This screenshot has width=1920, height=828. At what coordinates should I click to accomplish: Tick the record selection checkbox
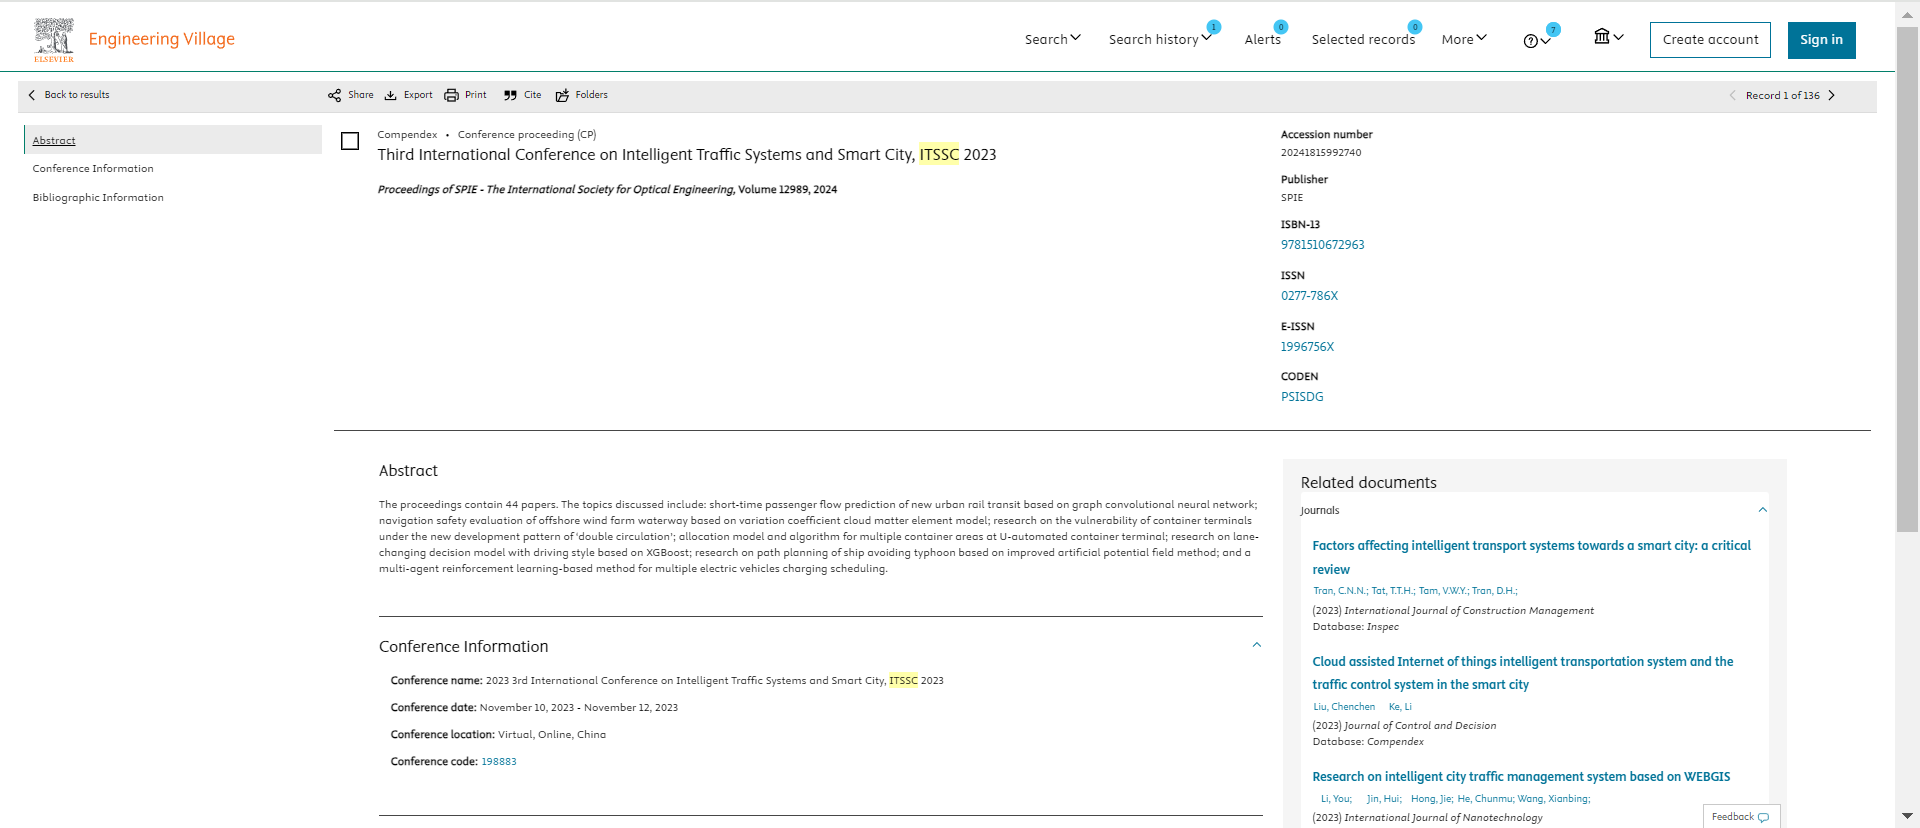click(350, 141)
